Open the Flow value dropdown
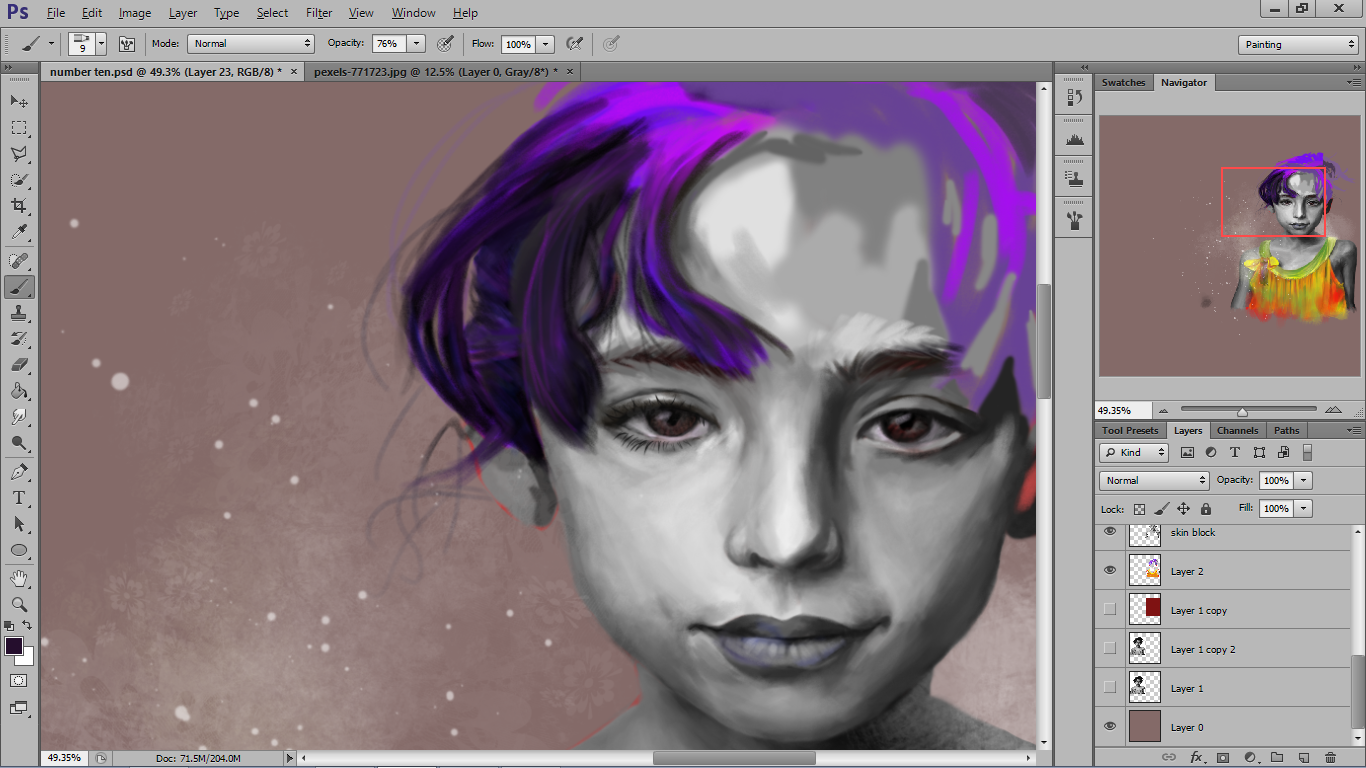Screen dimensions: 1366x768 (x=546, y=44)
